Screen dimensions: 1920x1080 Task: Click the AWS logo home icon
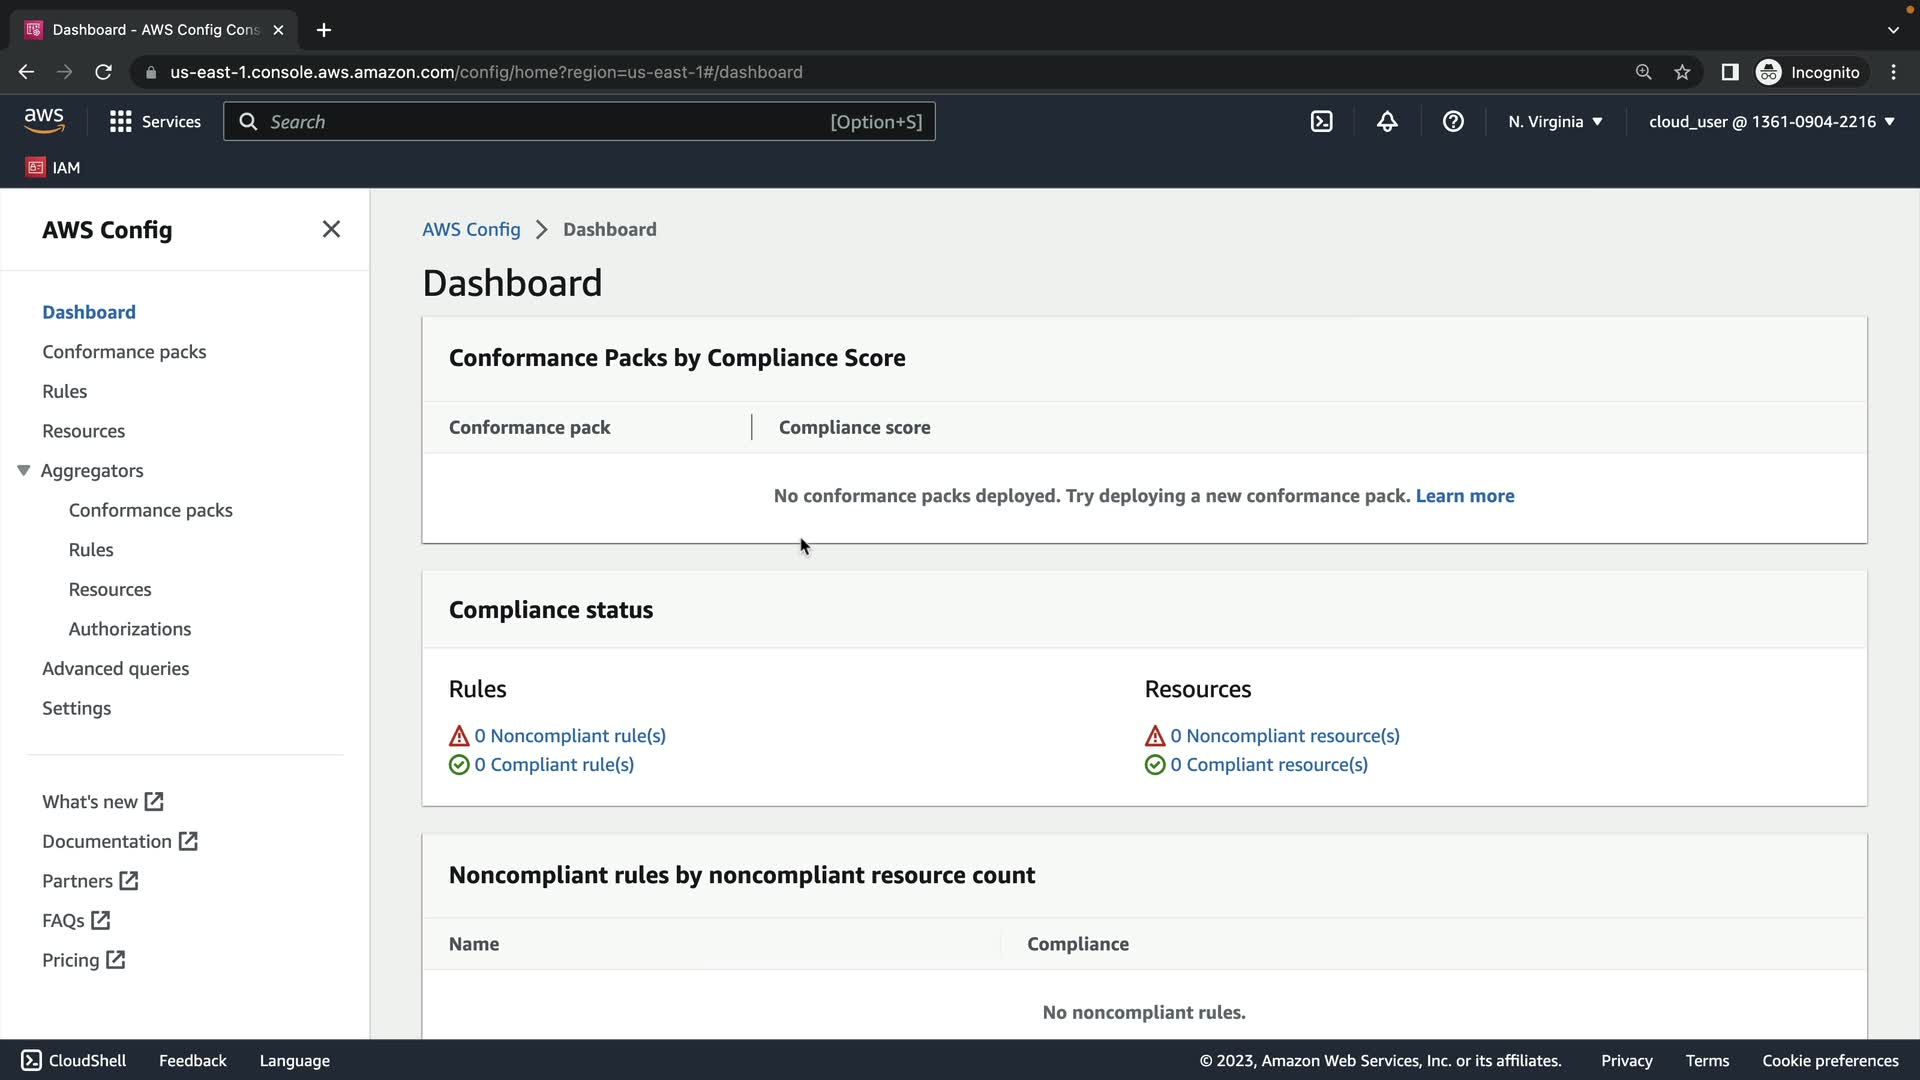pyautogui.click(x=44, y=121)
